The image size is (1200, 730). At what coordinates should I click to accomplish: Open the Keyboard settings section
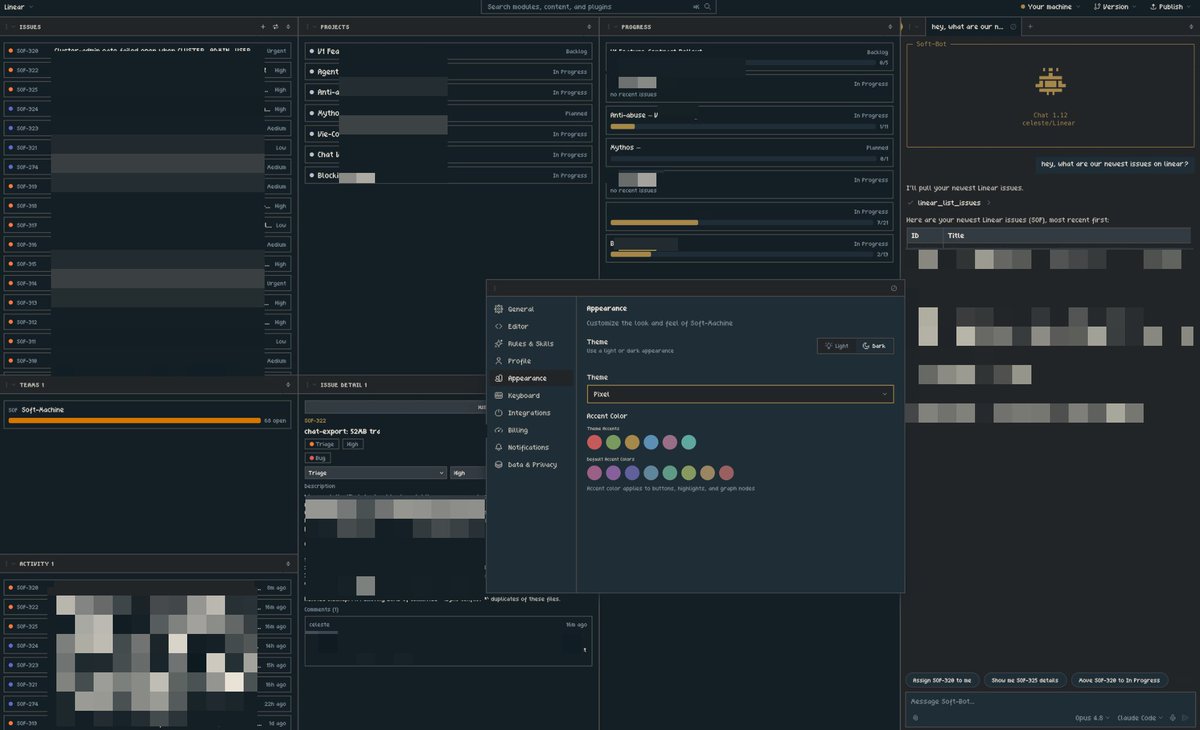point(531,395)
